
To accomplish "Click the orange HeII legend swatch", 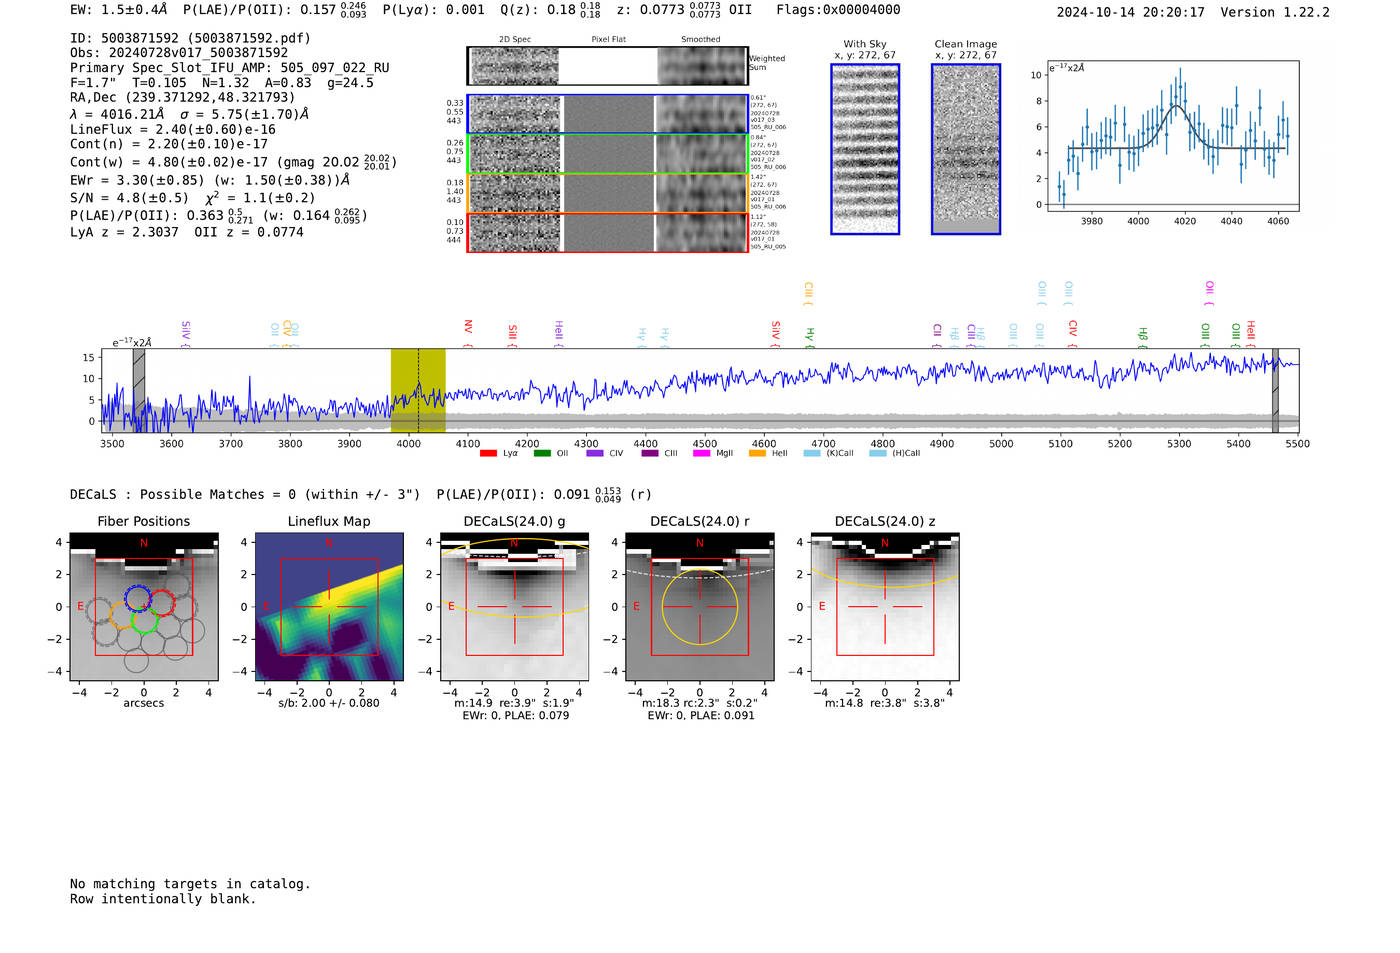I will tap(757, 453).
